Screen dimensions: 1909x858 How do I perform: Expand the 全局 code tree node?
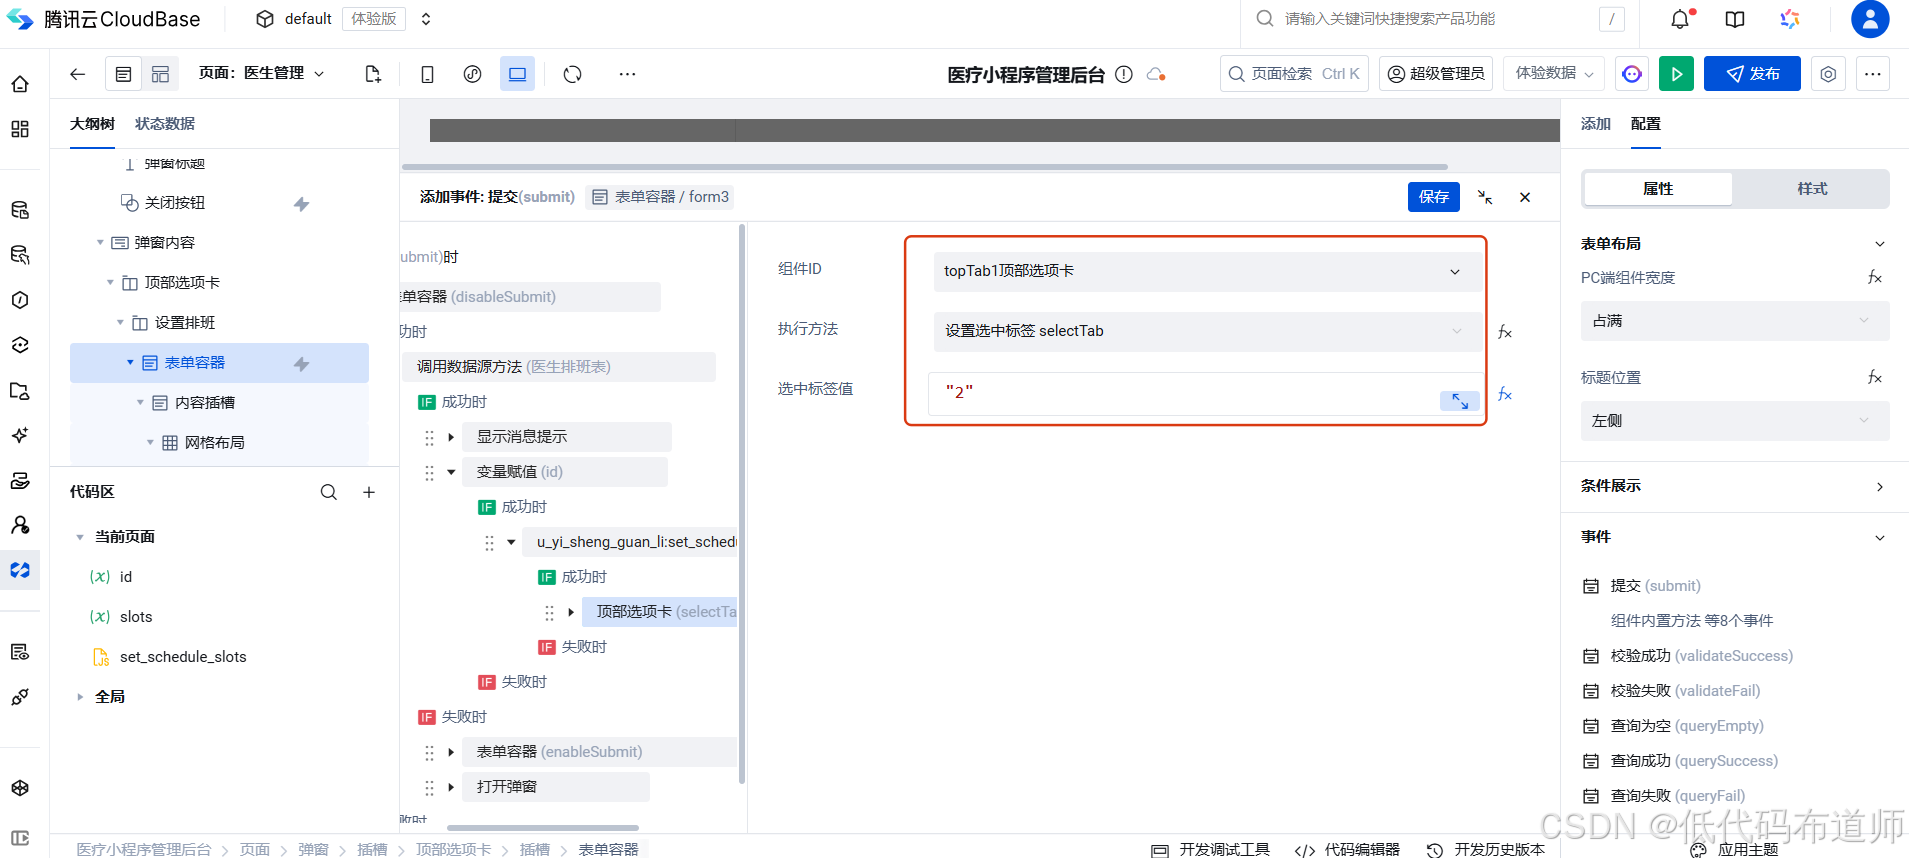pyautogui.click(x=80, y=697)
